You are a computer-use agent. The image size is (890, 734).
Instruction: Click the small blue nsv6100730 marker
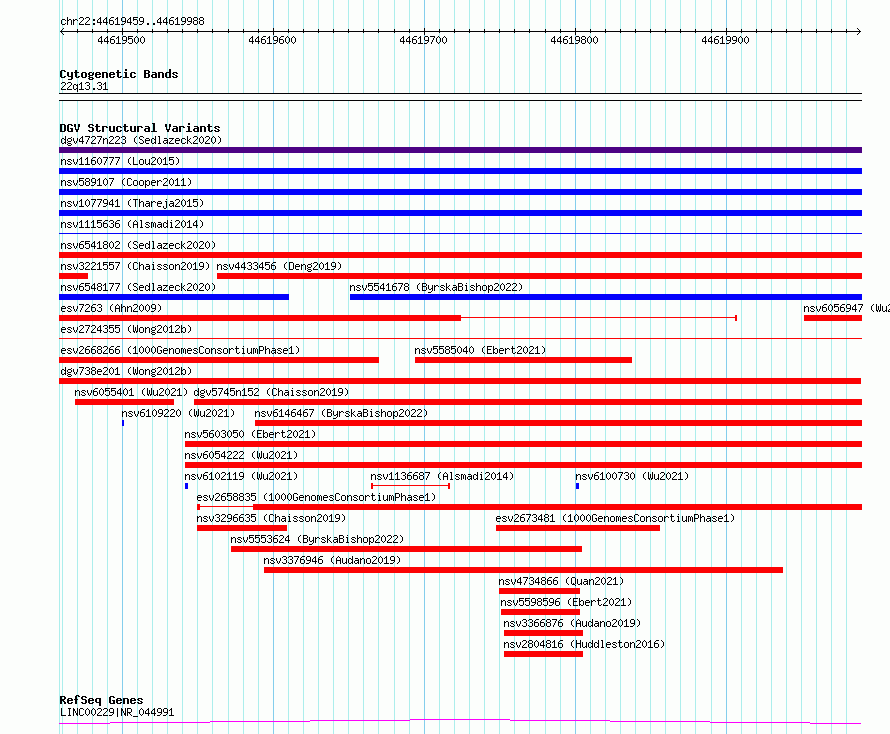click(x=577, y=486)
